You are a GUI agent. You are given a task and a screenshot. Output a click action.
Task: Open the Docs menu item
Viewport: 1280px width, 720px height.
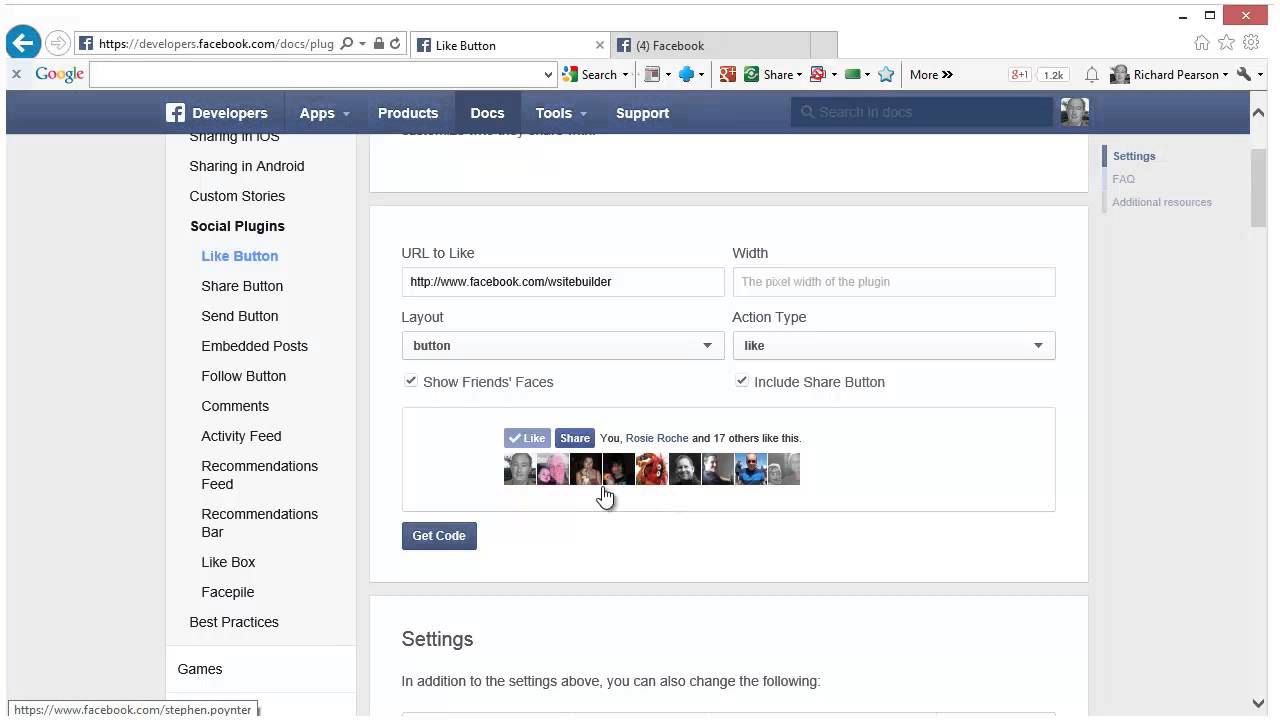click(487, 113)
